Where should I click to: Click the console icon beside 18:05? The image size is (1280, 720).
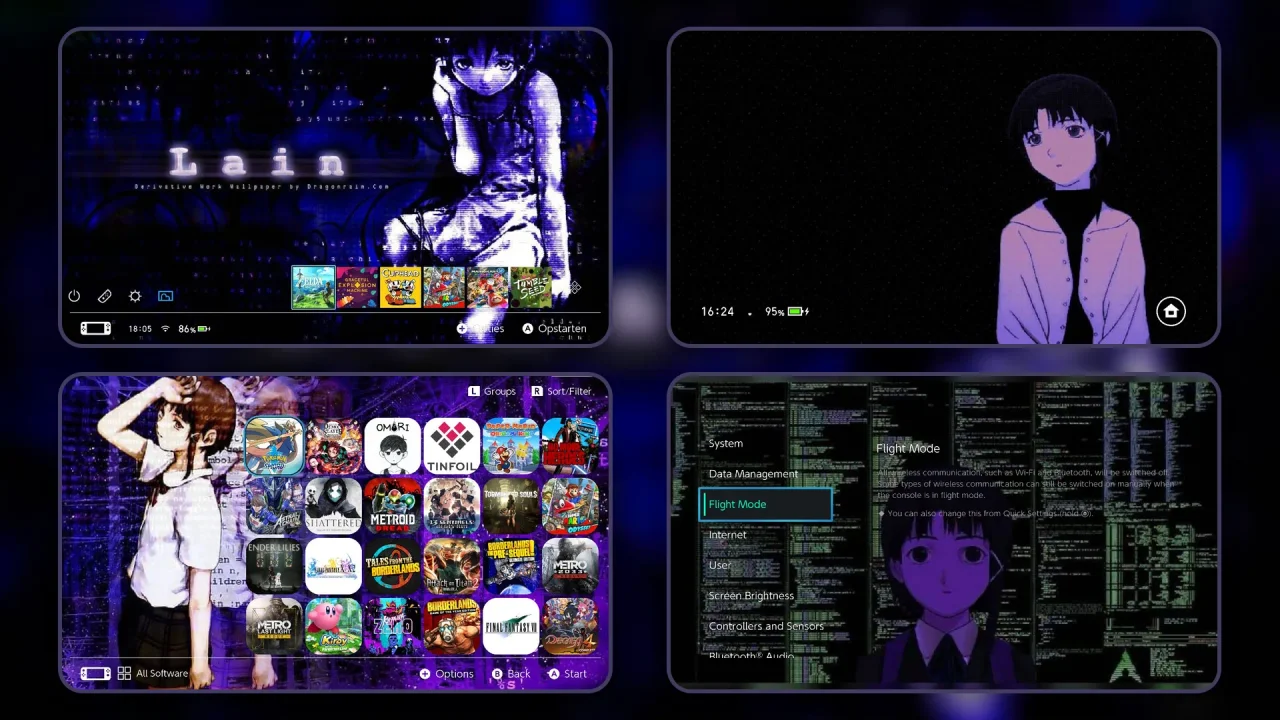click(x=96, y=328)
